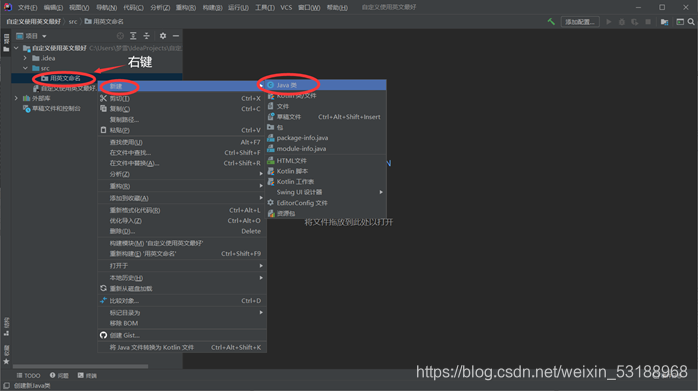Click 用英文命名 breadcrumb in navigation bar

pyautogui.click(x=104, y=21)
